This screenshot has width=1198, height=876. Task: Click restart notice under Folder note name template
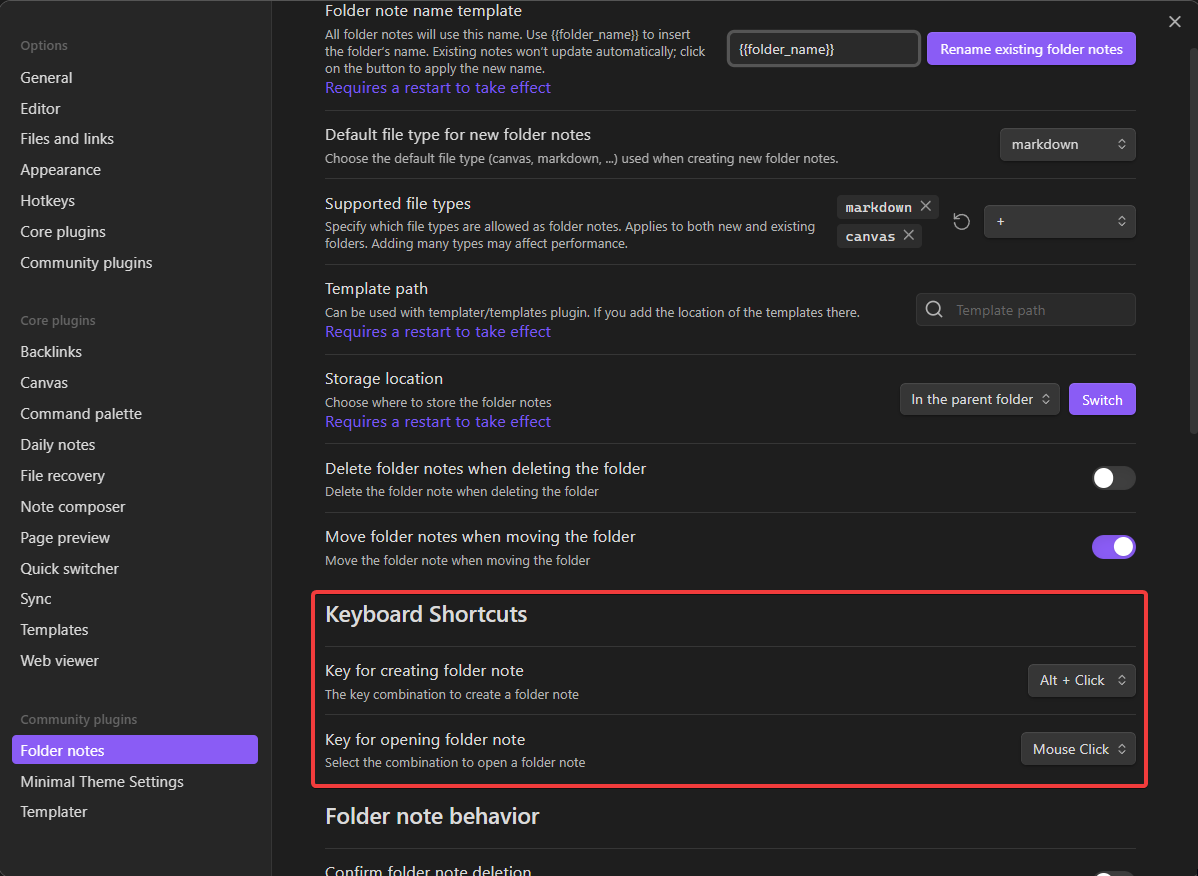coord(438,88)
